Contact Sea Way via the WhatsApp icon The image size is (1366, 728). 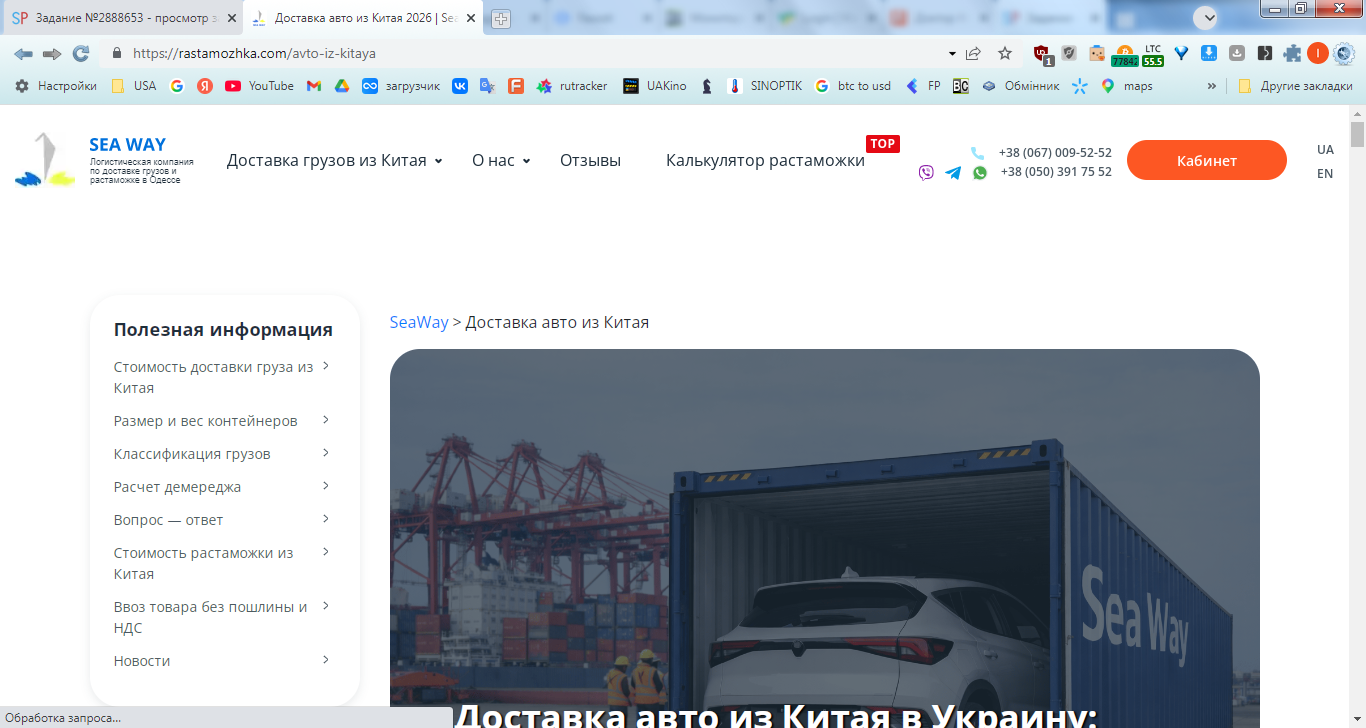pos(980,172)
